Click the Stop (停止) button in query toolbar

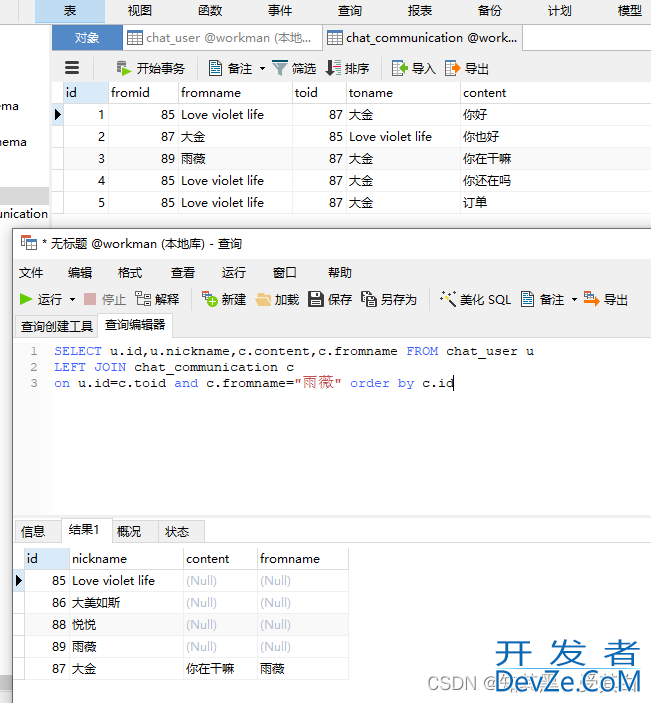click(105, 299)
